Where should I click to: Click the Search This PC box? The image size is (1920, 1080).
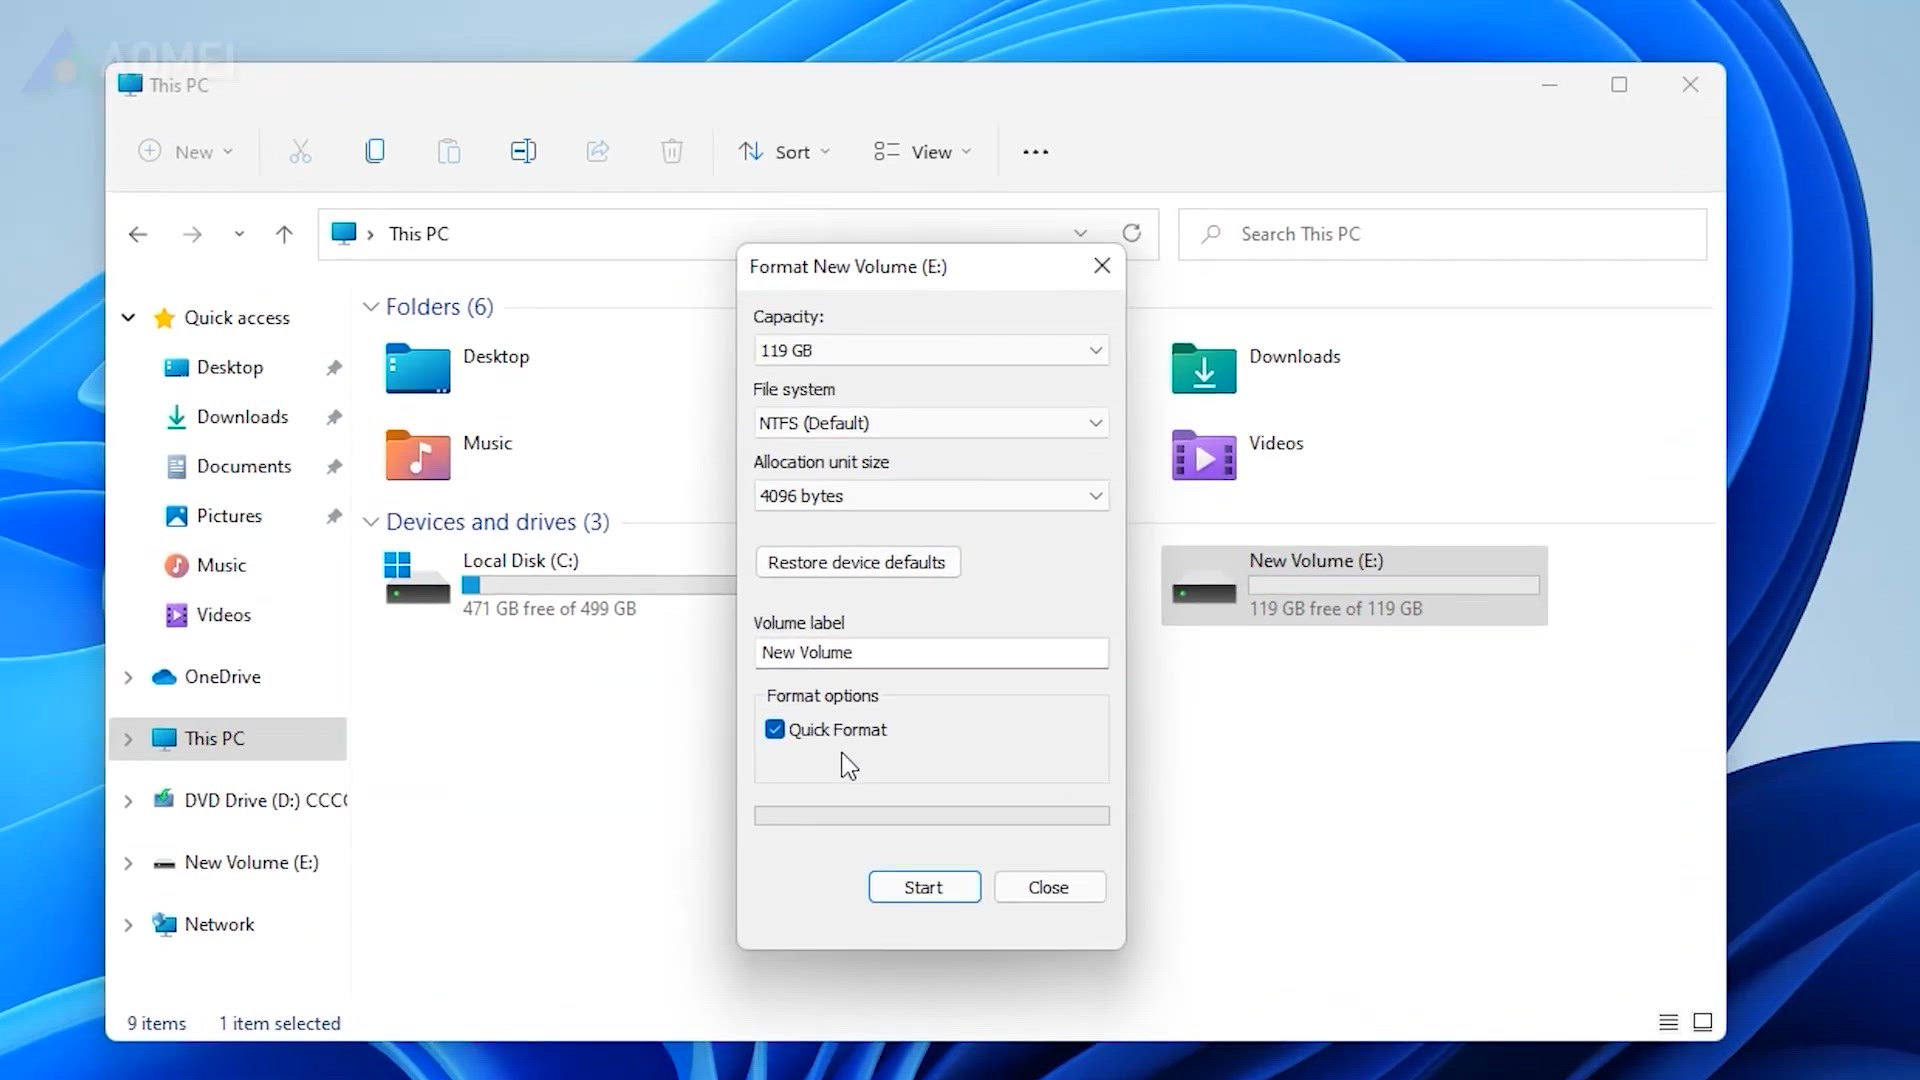pos(1442,234)
